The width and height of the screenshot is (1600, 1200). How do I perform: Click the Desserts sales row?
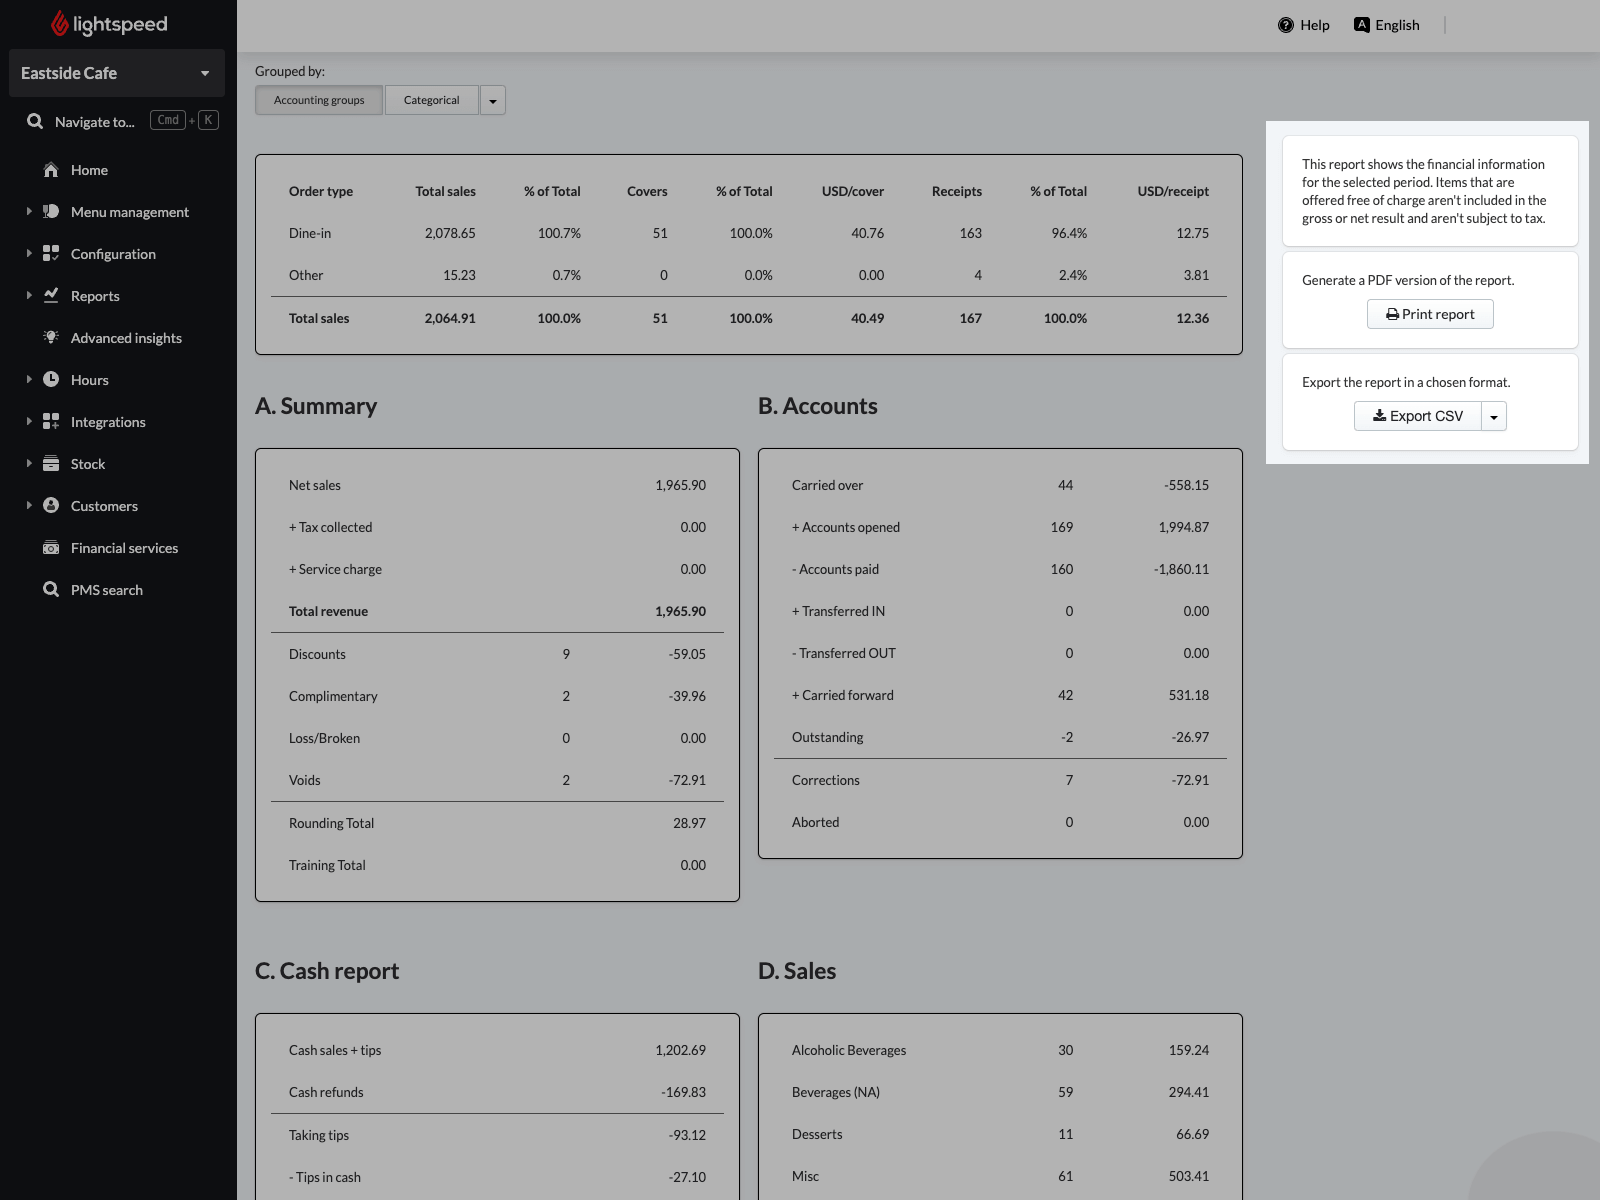[1000, 1134]
